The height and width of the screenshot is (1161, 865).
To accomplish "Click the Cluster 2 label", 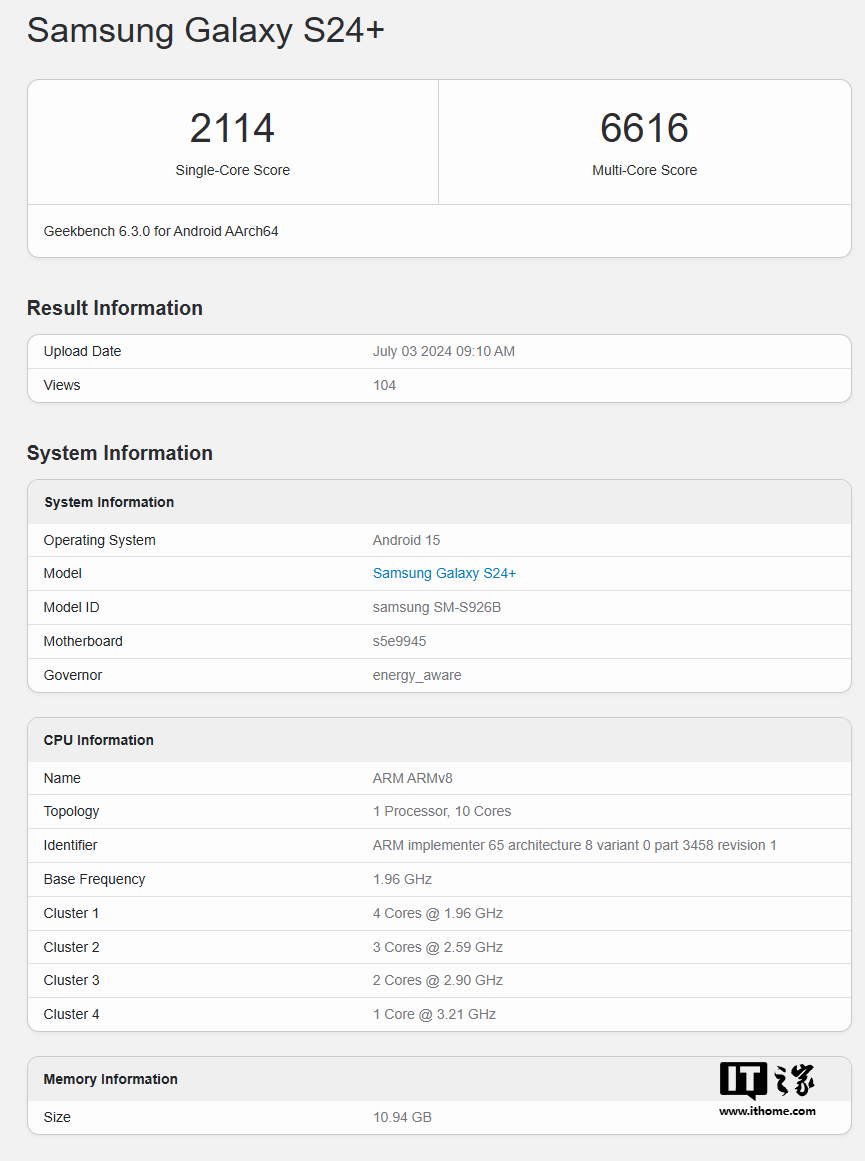I will [71, 948].
